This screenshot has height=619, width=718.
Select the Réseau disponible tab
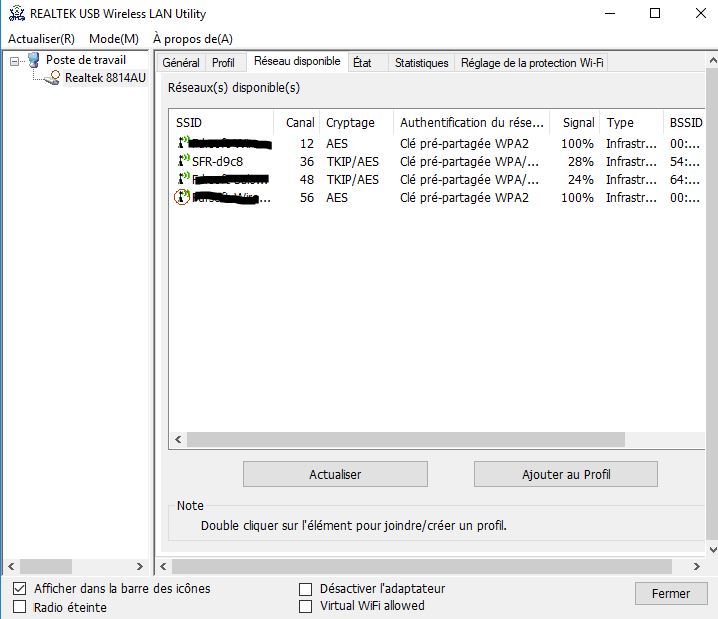tap(297, 61)
